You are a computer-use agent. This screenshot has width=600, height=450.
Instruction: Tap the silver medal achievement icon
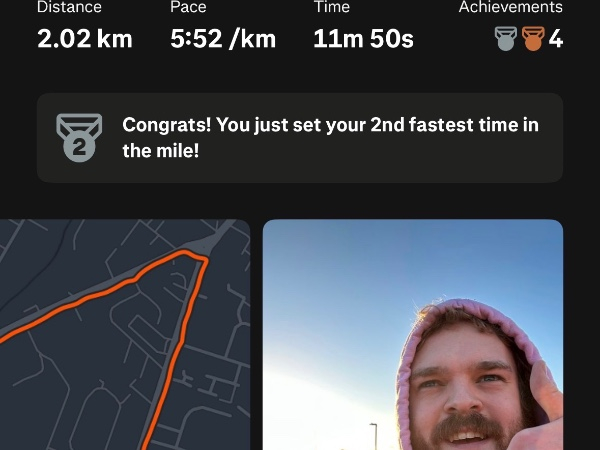pyautogui.click(x=505, y=39)
